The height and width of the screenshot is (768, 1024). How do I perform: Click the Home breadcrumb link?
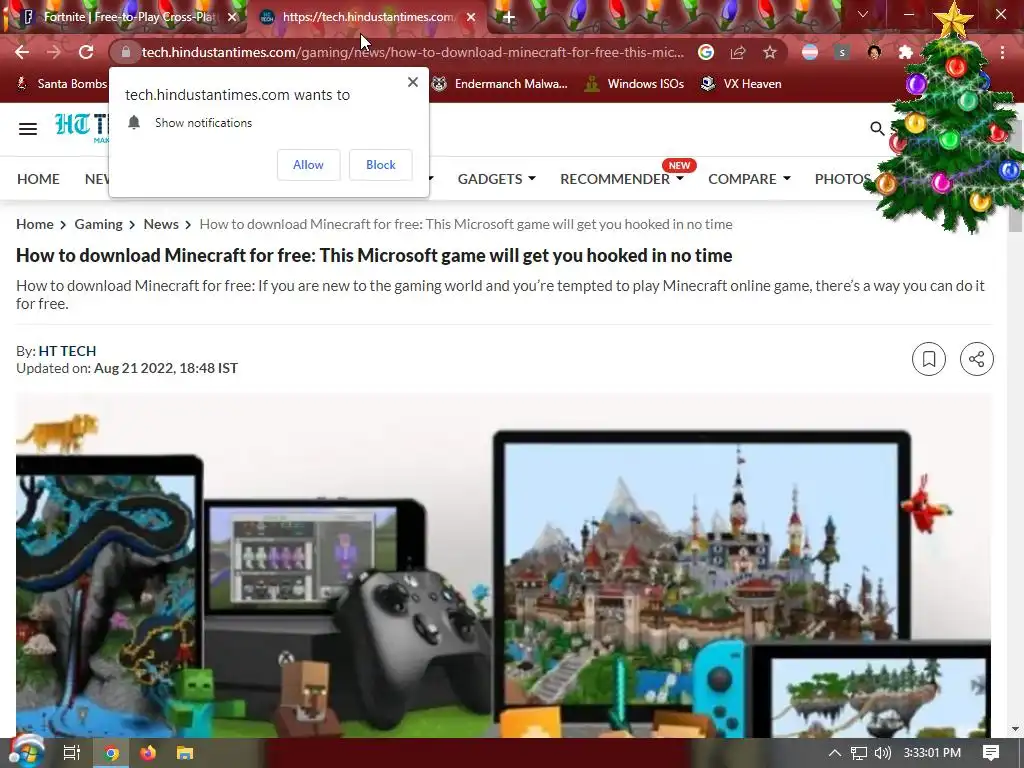click(35, 224)
